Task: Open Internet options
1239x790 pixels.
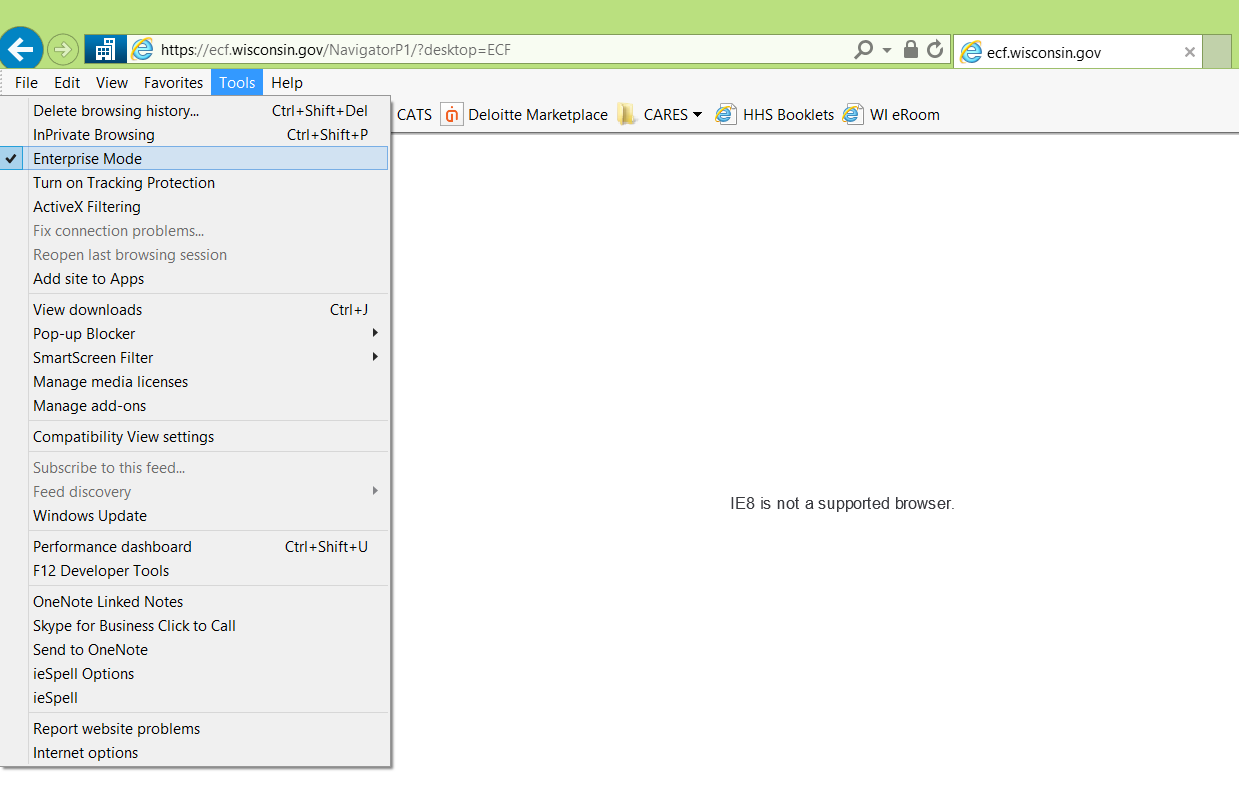Action: pyautogui.click(x=85, y=752)
